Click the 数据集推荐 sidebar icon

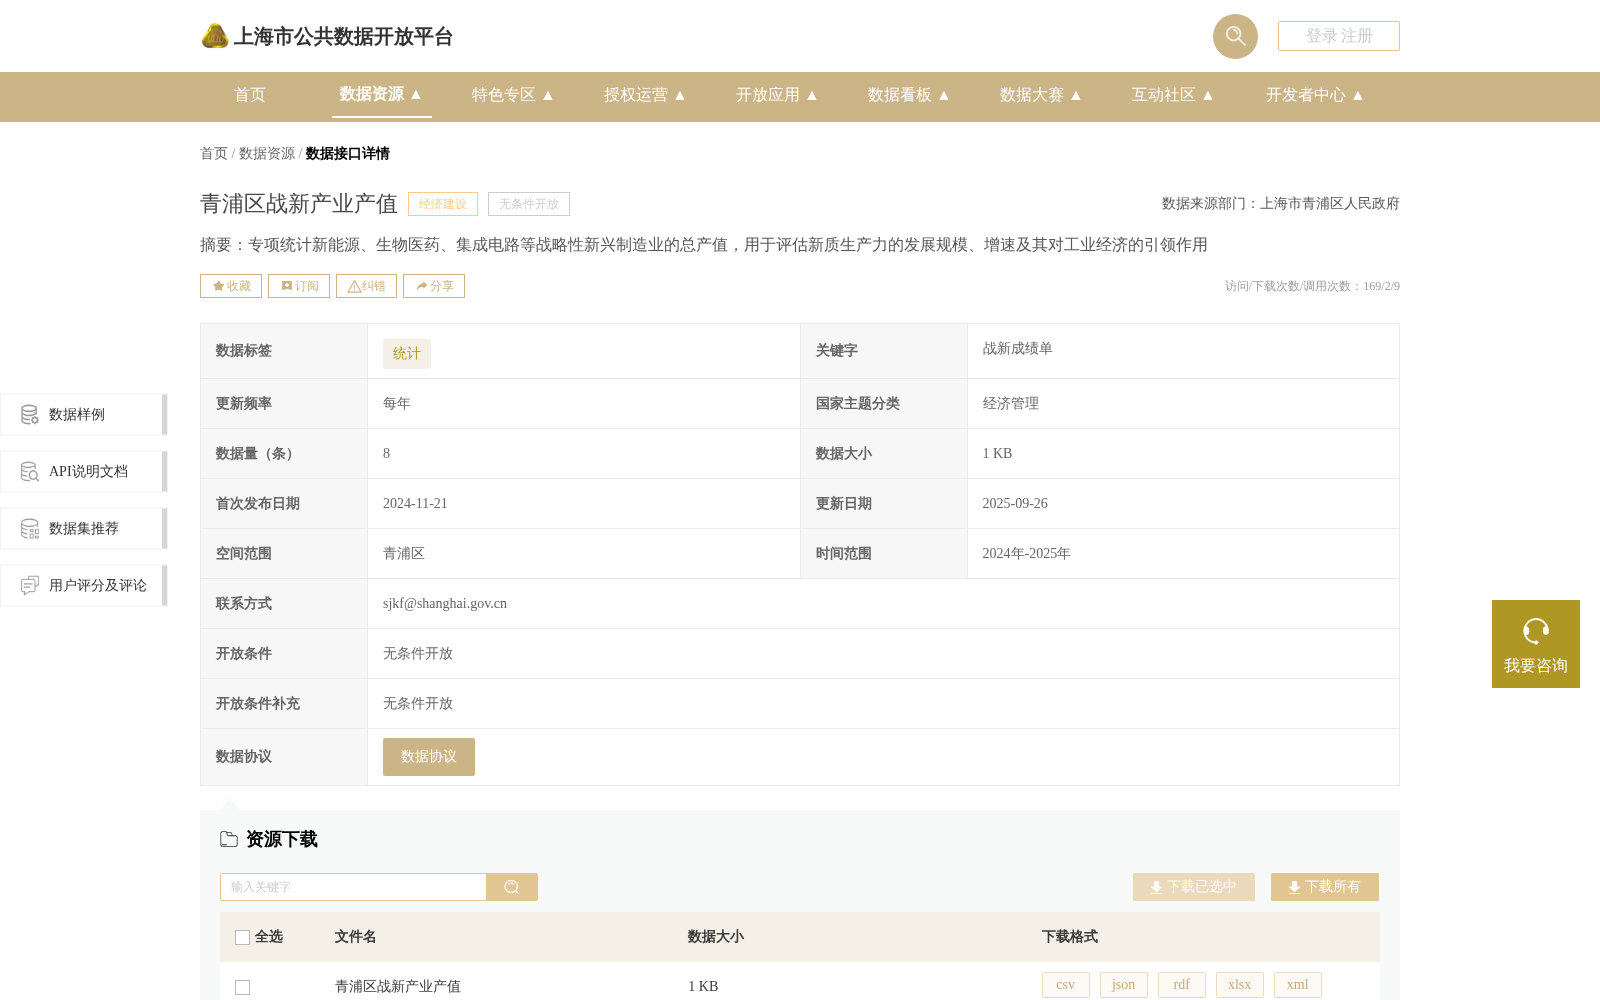[x=30, y=528]
